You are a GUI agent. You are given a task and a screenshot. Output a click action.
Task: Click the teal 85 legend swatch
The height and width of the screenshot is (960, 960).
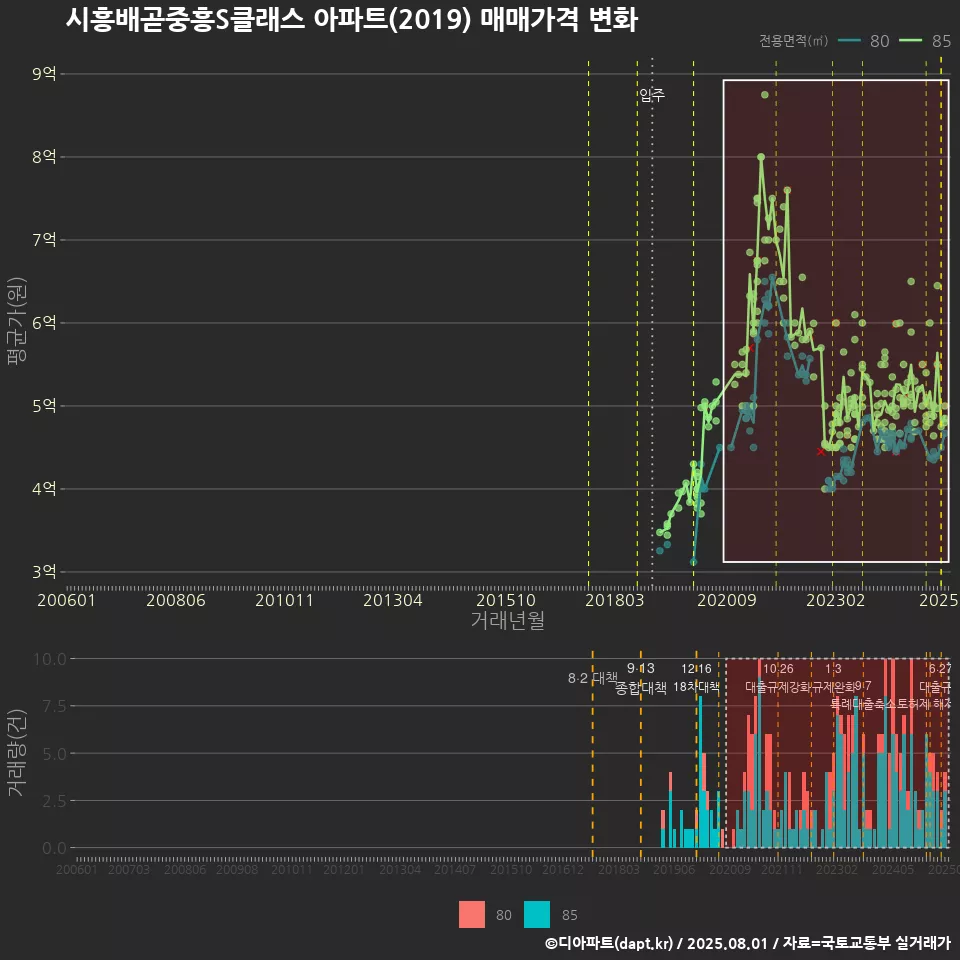click(x=537, y=915)
